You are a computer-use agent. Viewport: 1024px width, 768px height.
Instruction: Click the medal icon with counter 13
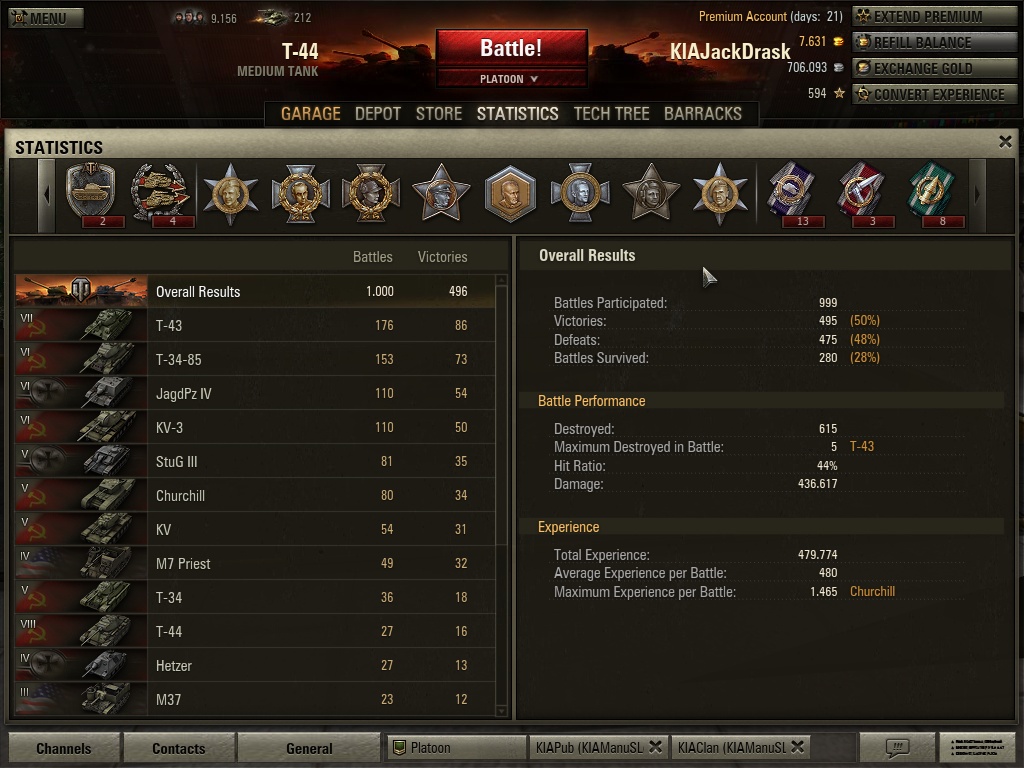coord(792,194)
